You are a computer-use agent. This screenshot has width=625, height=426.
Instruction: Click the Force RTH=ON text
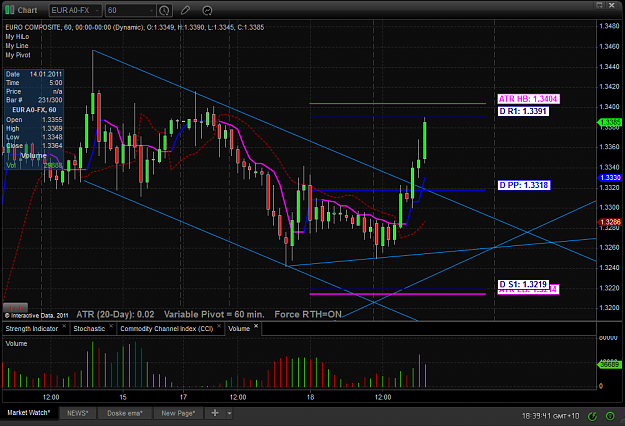pos(308,314)
